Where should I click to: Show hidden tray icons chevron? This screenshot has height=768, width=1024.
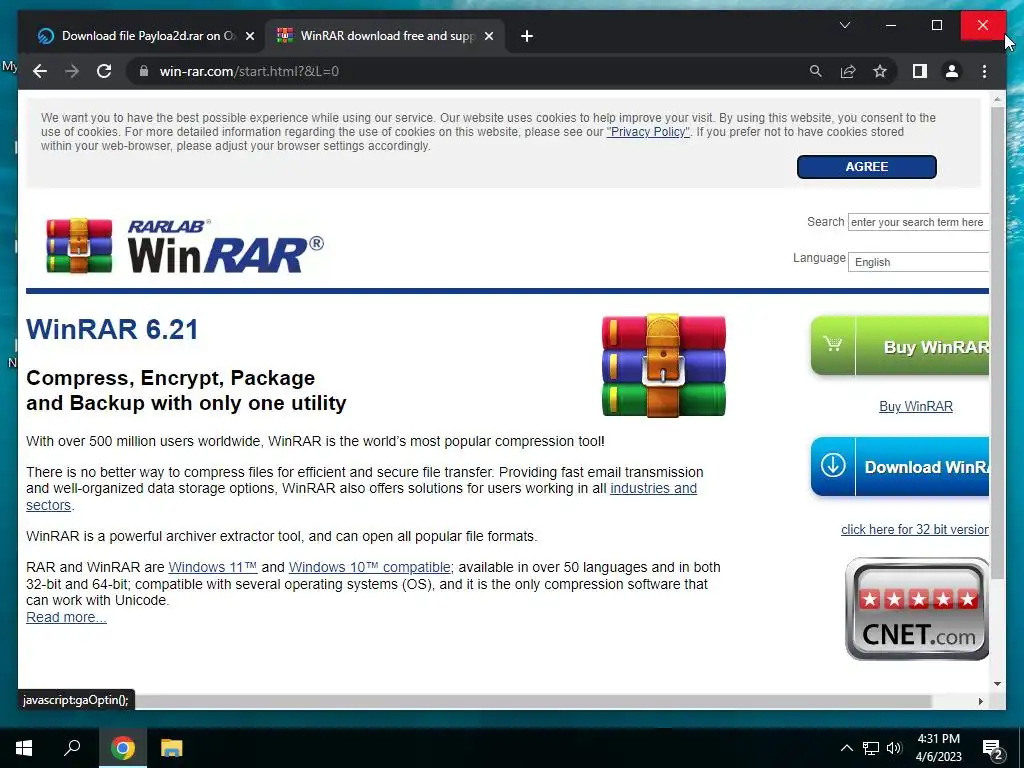[x=846, y=748]
